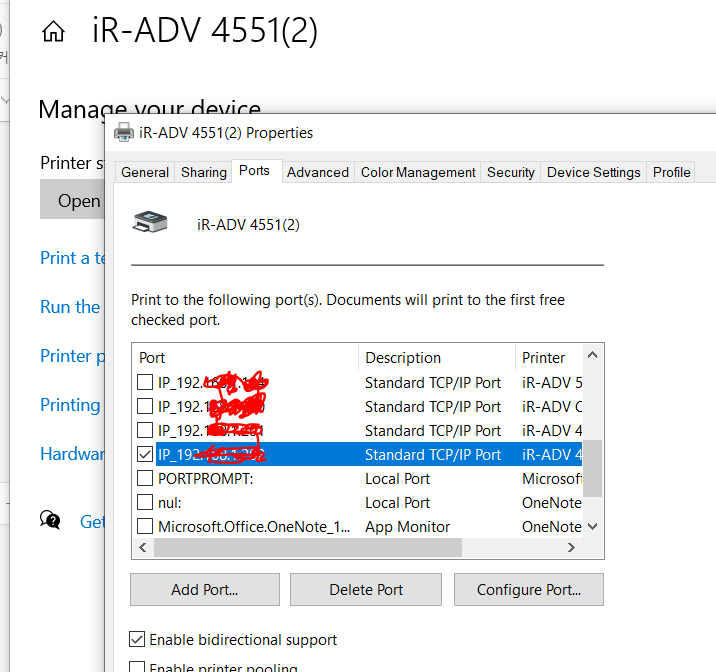The height and width of the screenshot is (672, 716).
Task: Click the Run the troubleshooter link
Action: point(71,307)
